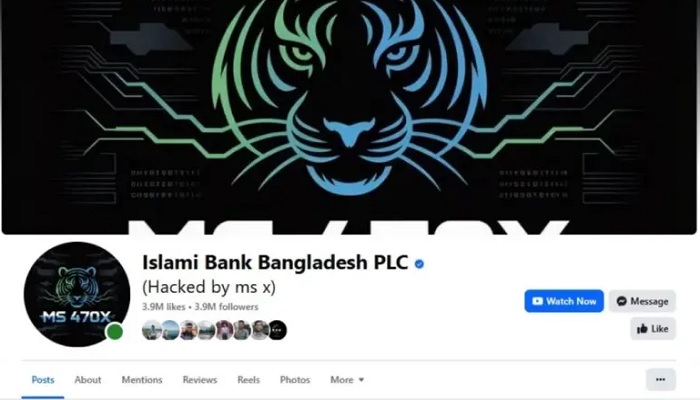This screenshot has height=400, width=700.
Task: Open the MS 470X profile picture
Action: [x=76, y=295]
